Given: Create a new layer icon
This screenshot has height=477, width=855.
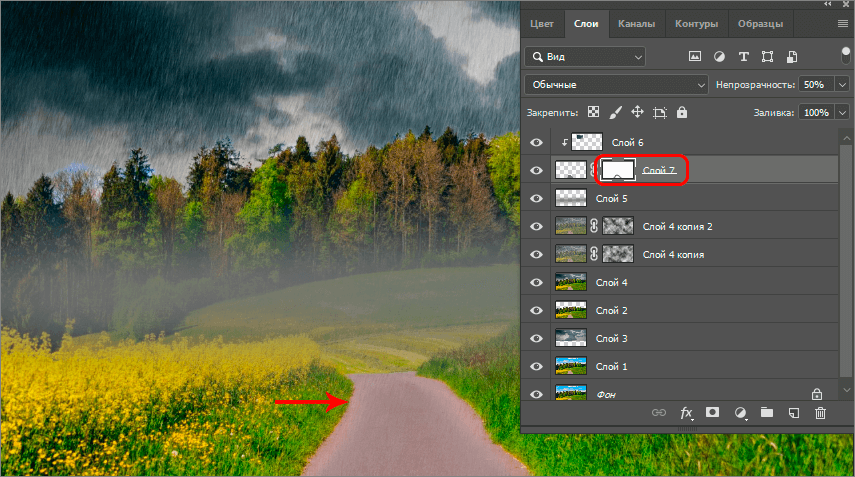Looking at the screenshot, I should click(793, 412).
